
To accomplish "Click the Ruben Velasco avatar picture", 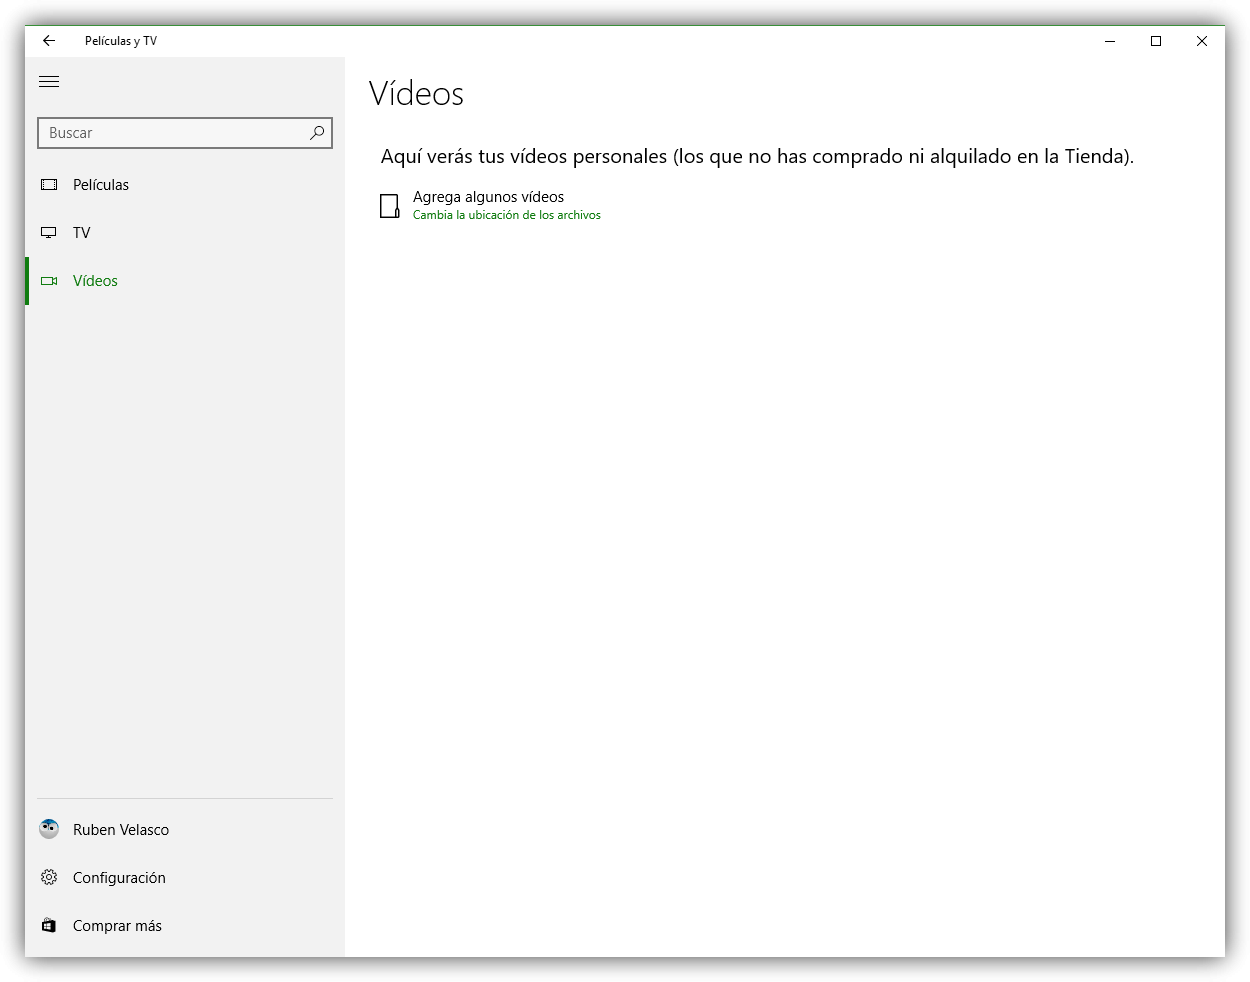I will [49, 829].
